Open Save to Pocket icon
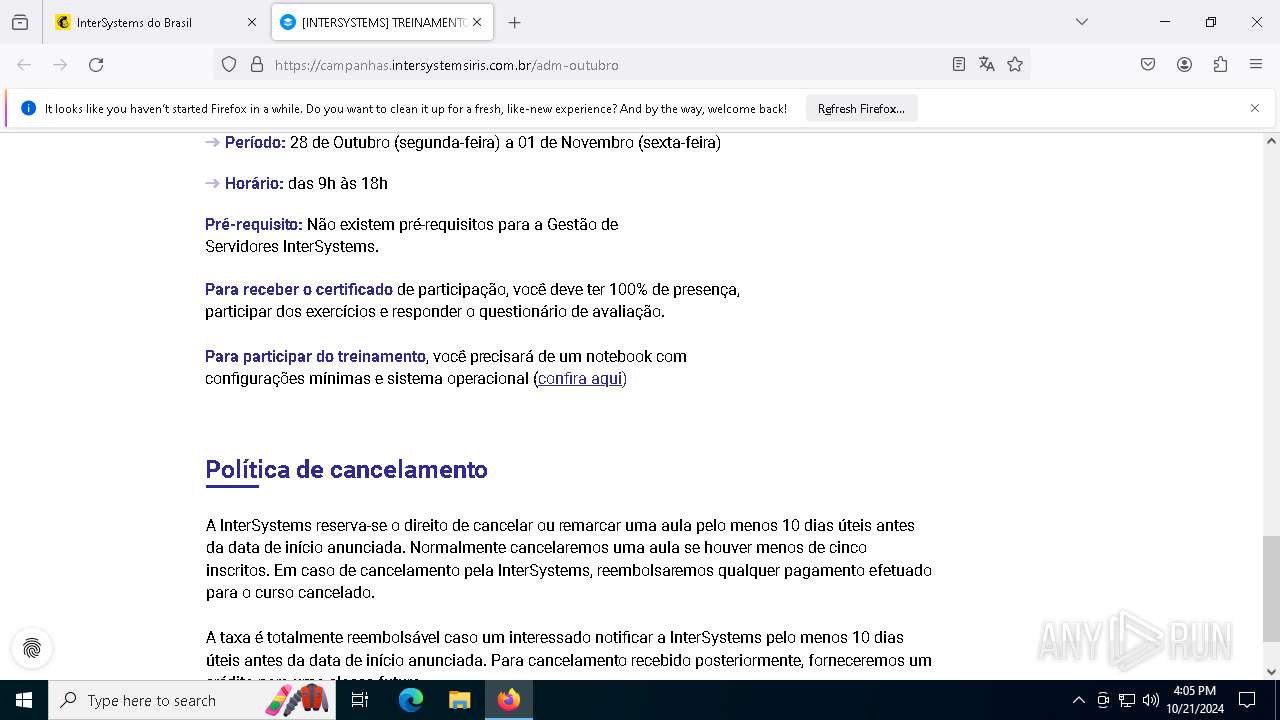Screen dimensions: 1280x720 (x=1148, y=64)
